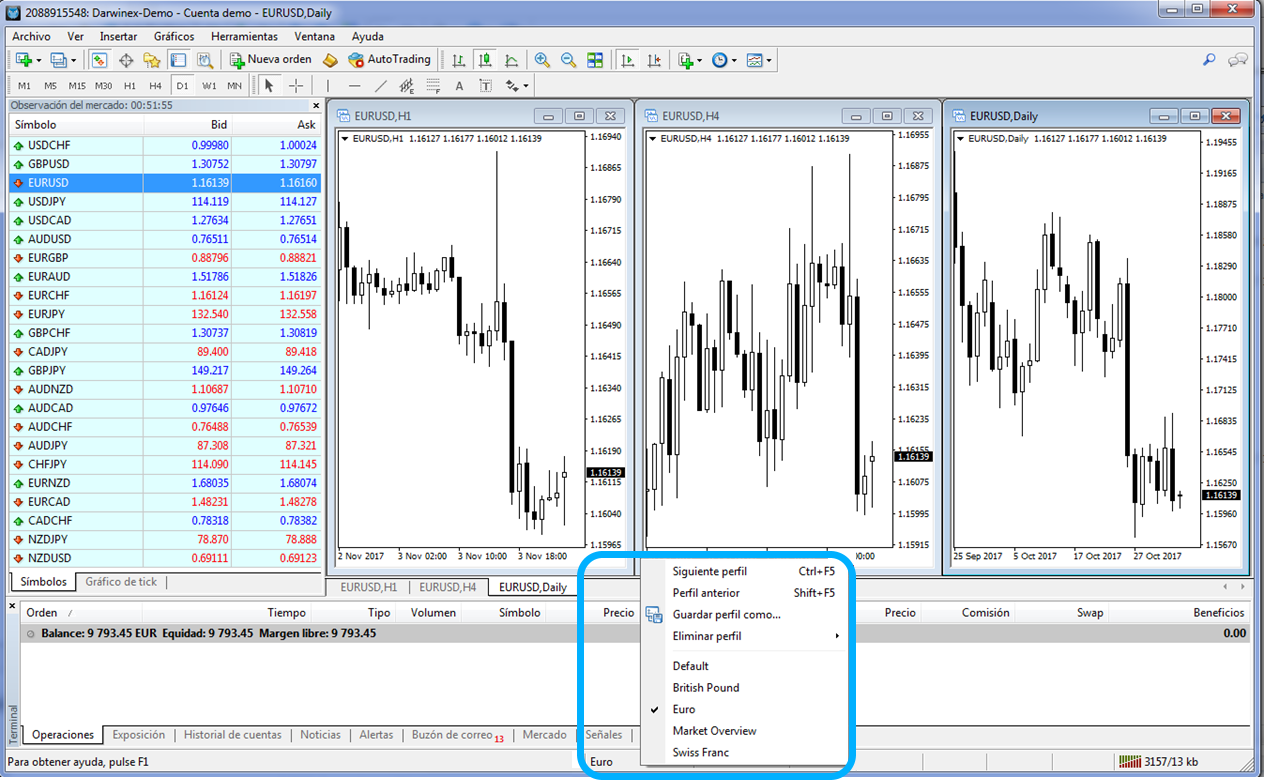Switch to line chart view
The height and width of the screenshot is (780, 1264).
(x=512, y=59)
